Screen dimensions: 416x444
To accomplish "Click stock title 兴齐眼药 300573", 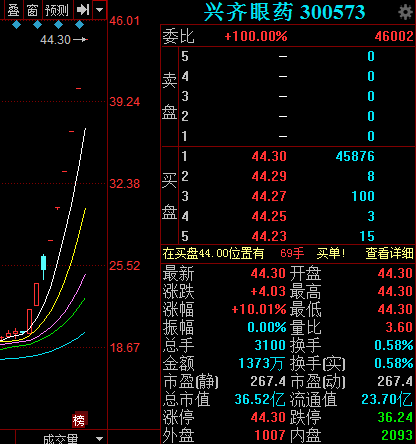I will click(x=284, y=12).
